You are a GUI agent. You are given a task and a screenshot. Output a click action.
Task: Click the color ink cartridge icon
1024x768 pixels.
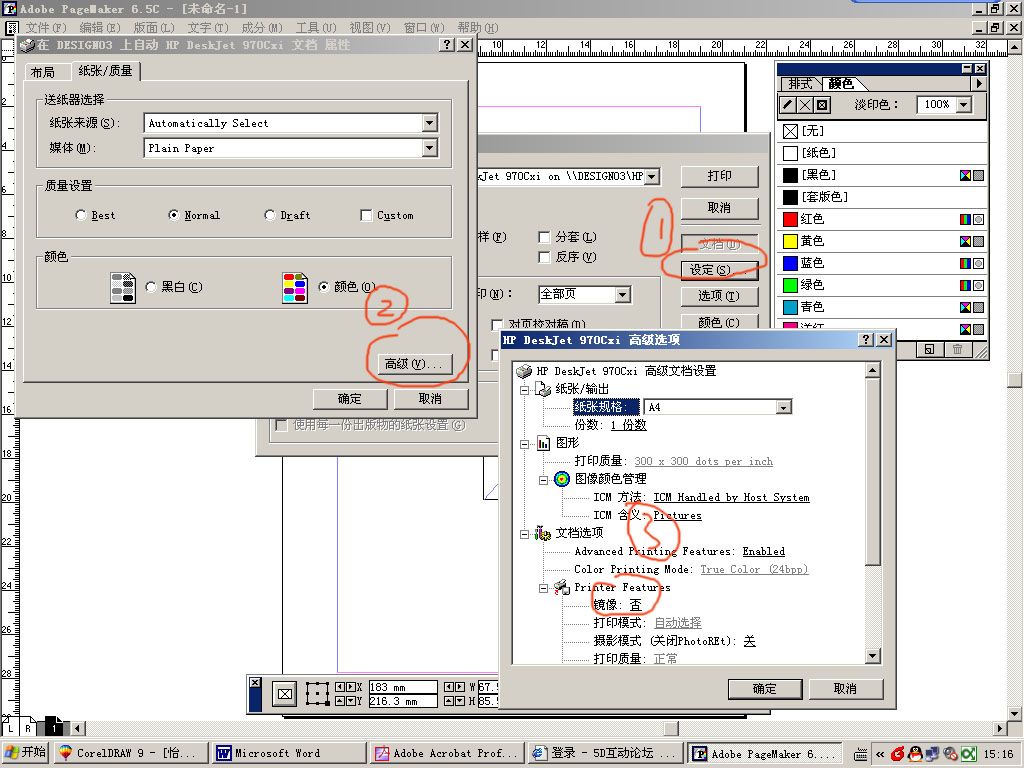pos(295,288)
